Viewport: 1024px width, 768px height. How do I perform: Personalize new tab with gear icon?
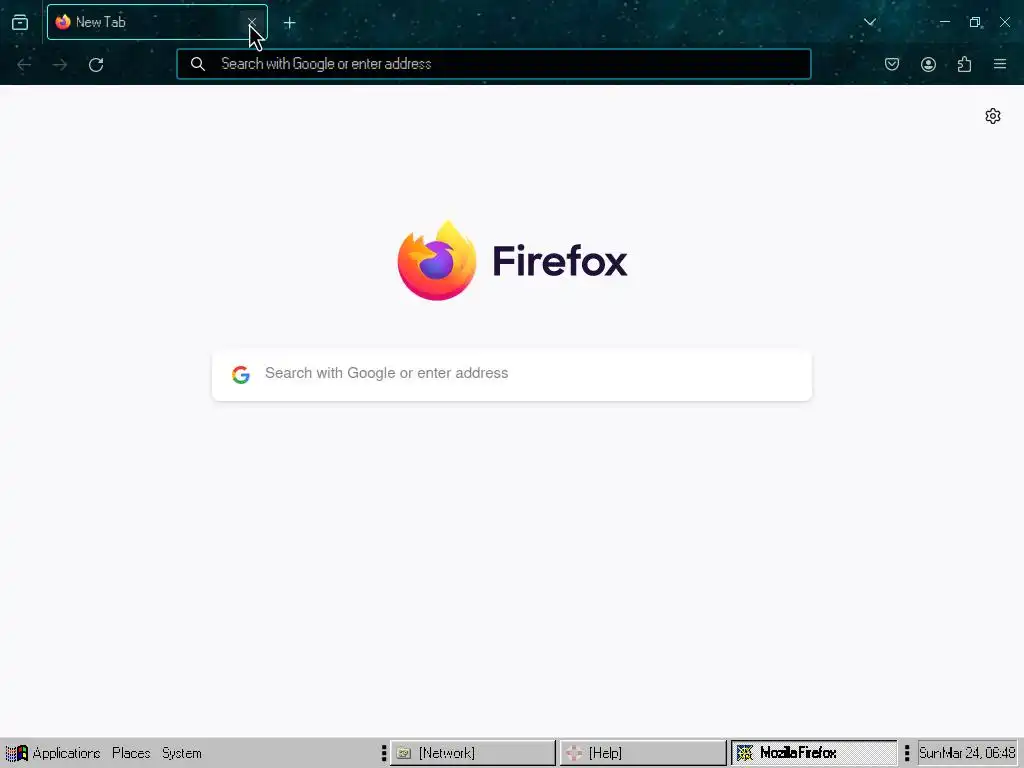pyautogui.click(x=993, y=116)
